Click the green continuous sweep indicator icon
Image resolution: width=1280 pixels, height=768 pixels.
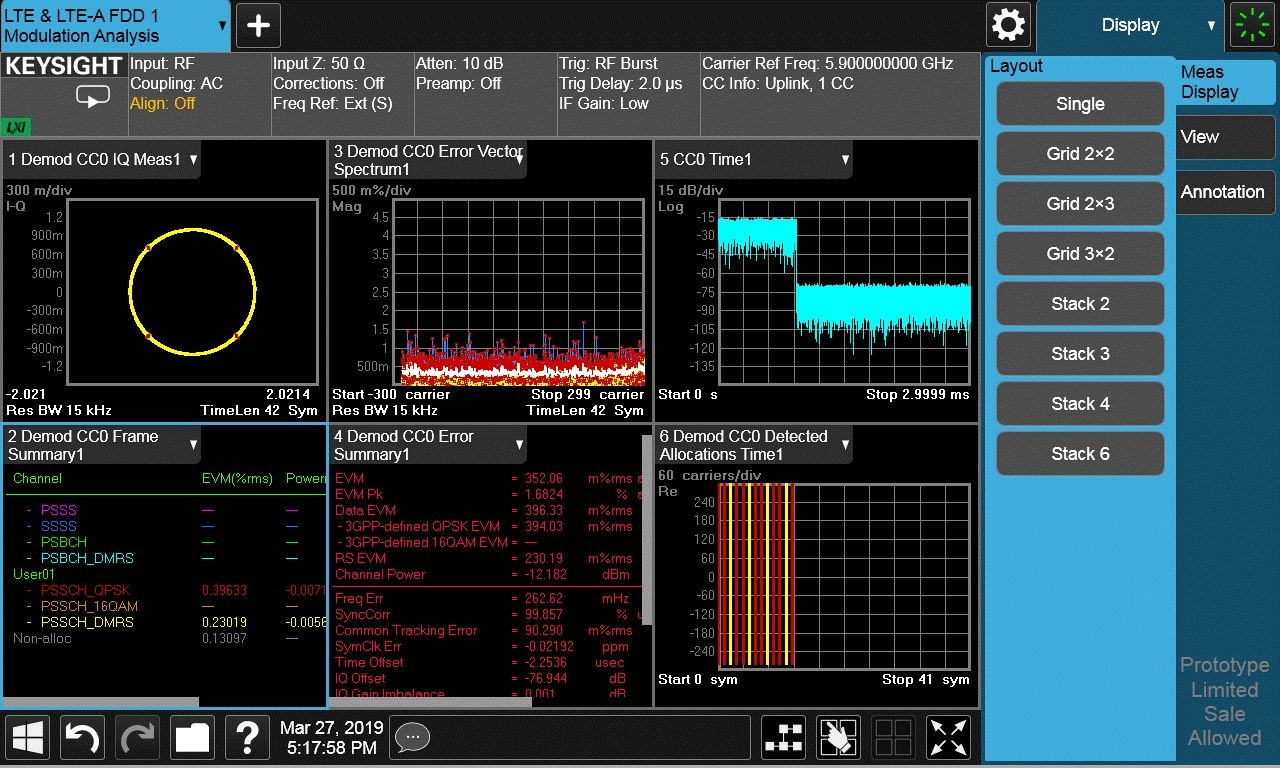(1254, 25)
